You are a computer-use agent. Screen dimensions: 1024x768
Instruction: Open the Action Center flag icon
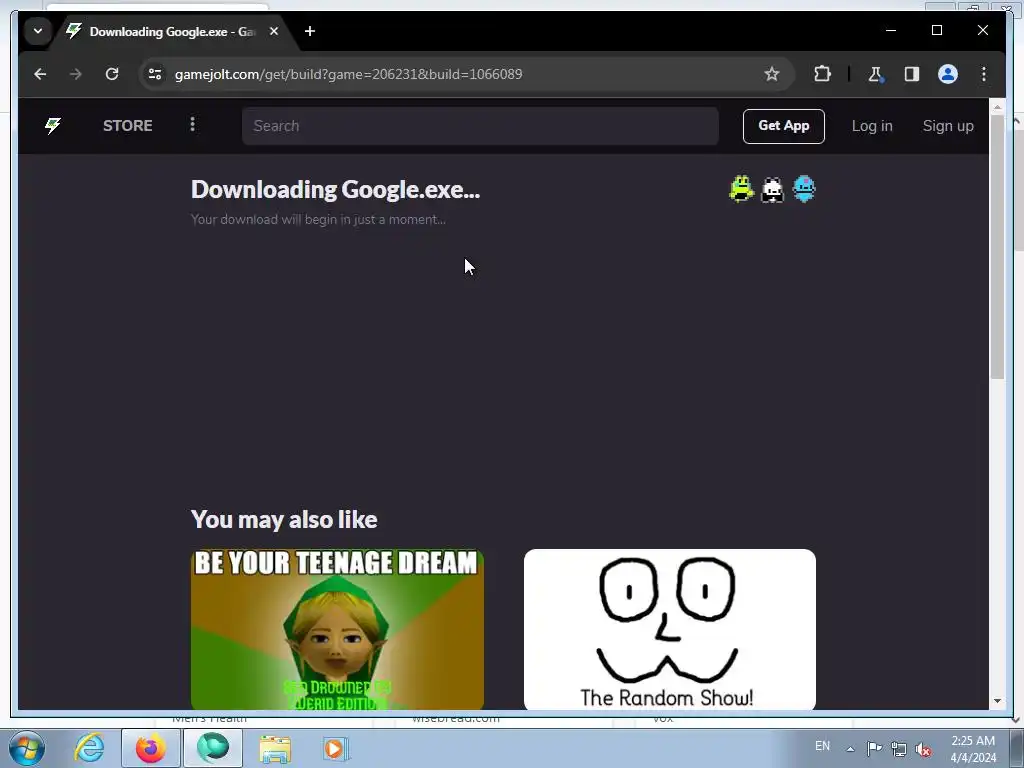tap(874, 748)
